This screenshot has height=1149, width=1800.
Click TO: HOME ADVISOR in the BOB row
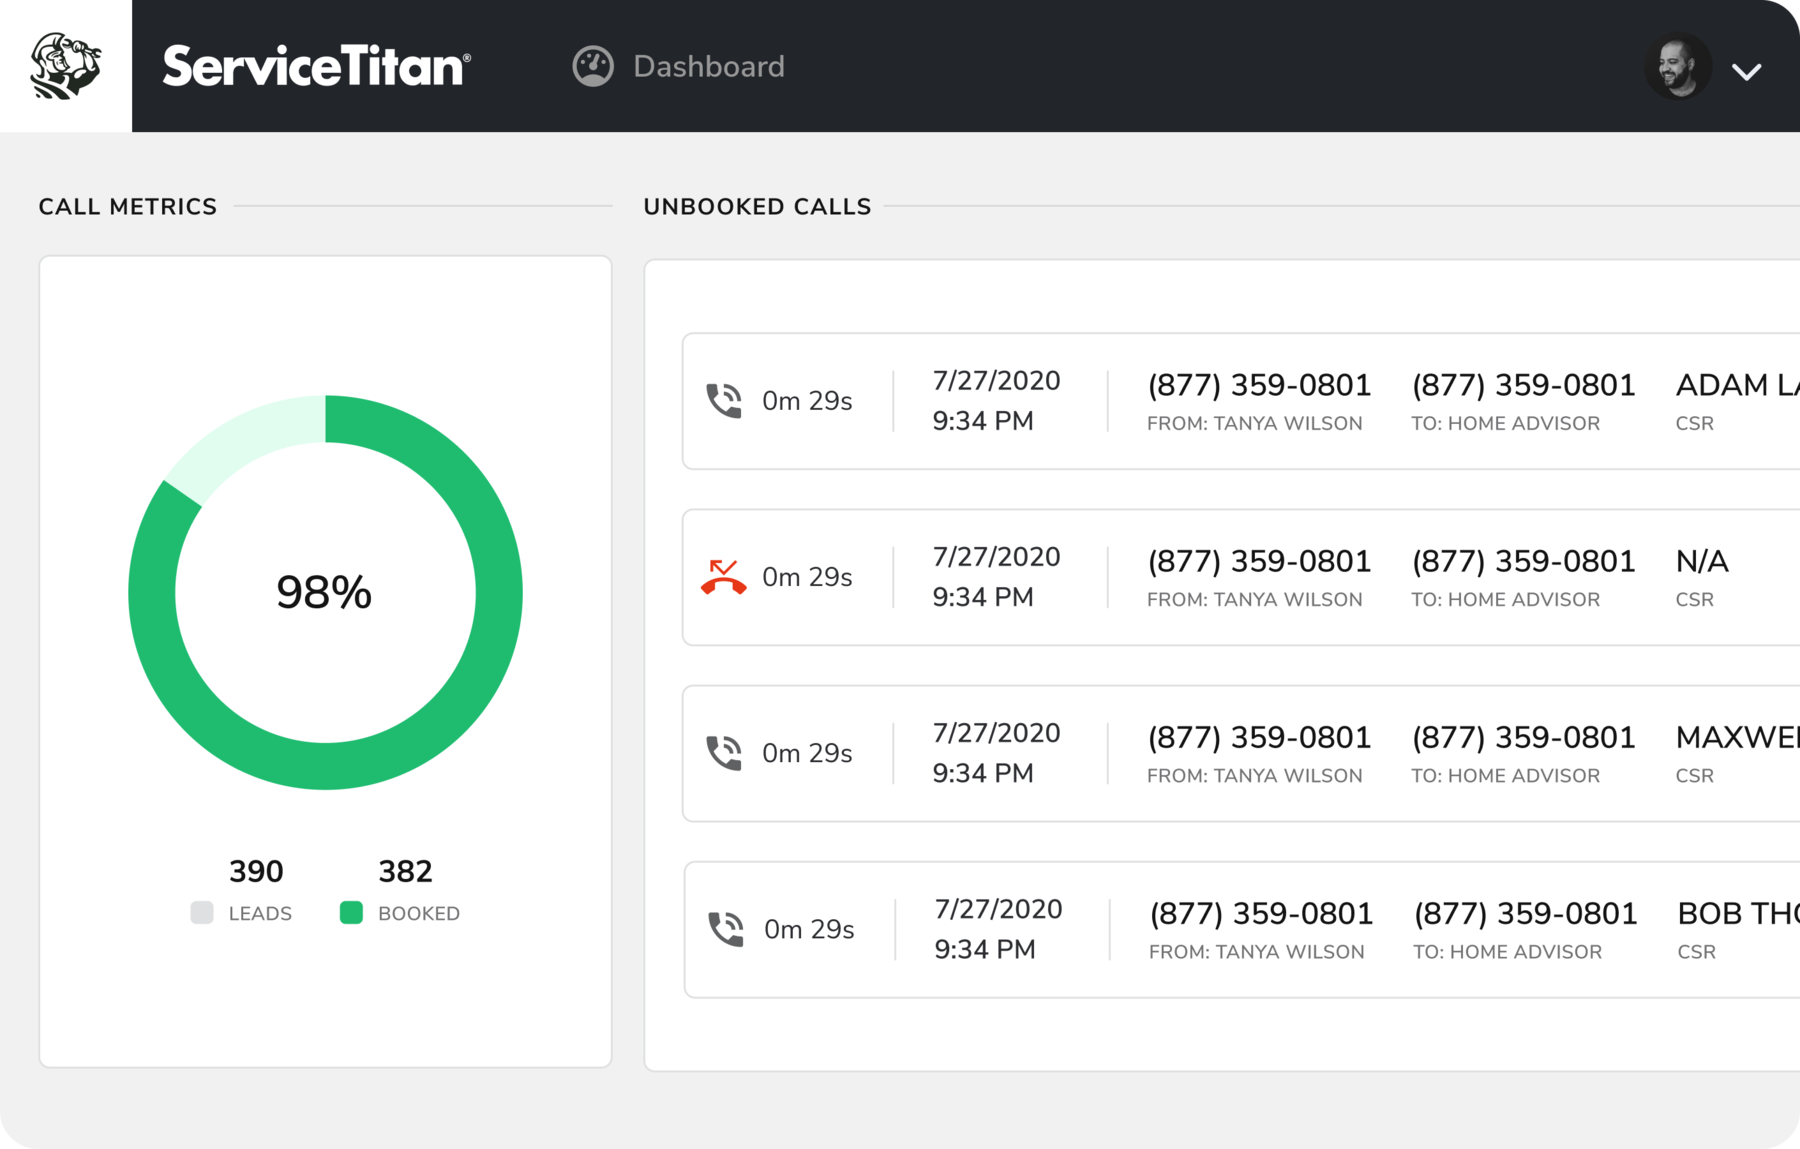pyautogui.click(x=1508, y=951)
